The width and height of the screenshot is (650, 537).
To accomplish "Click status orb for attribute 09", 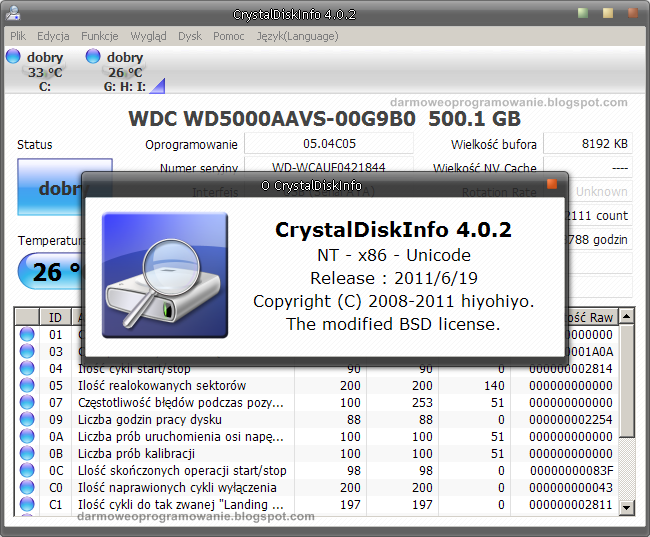I will pyautogui.click(x=27, y=419).
